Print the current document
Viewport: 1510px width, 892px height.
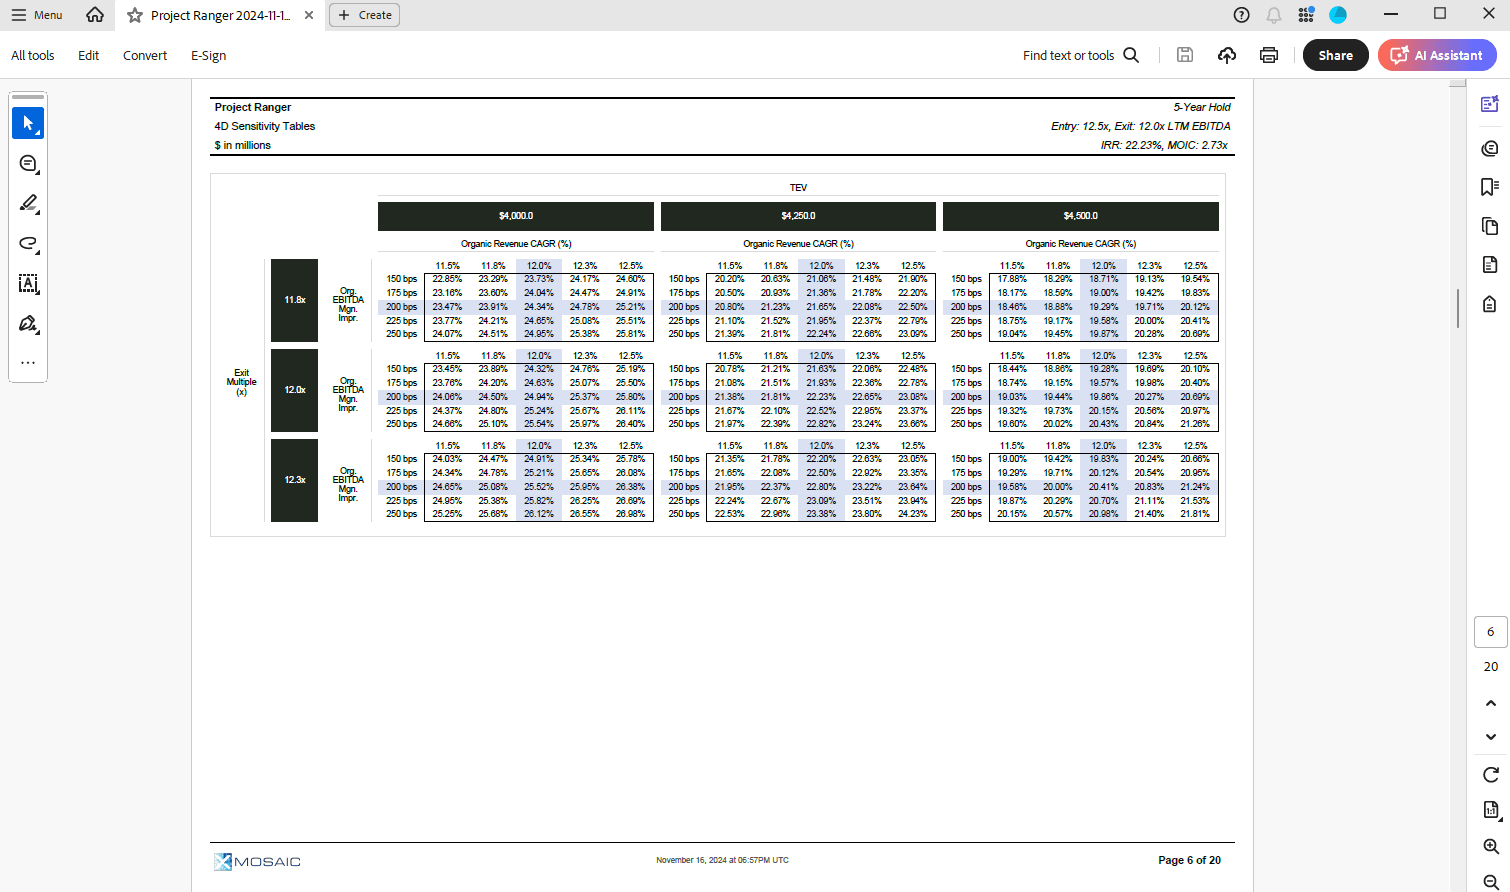click(1269, 55)
